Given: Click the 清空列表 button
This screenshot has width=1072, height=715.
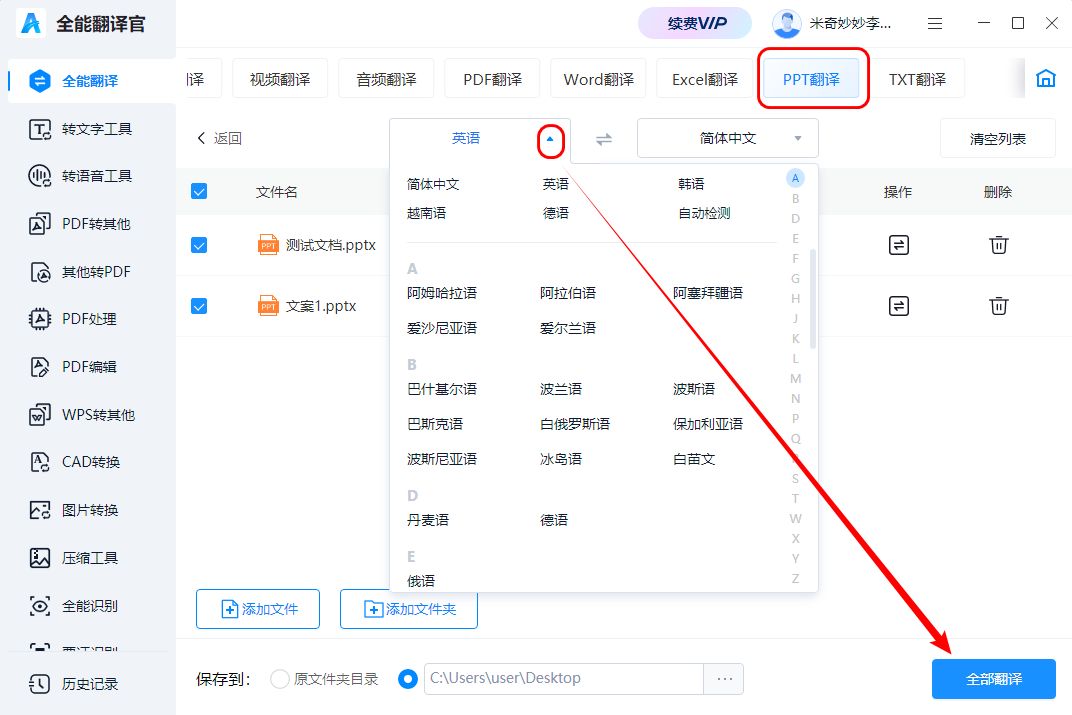Looking at the screenshot, I should coord(997,139).
